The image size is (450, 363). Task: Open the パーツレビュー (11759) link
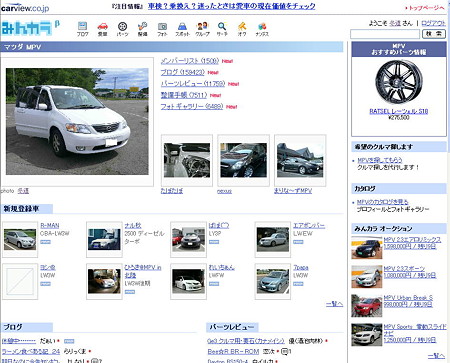click(193, 83)
